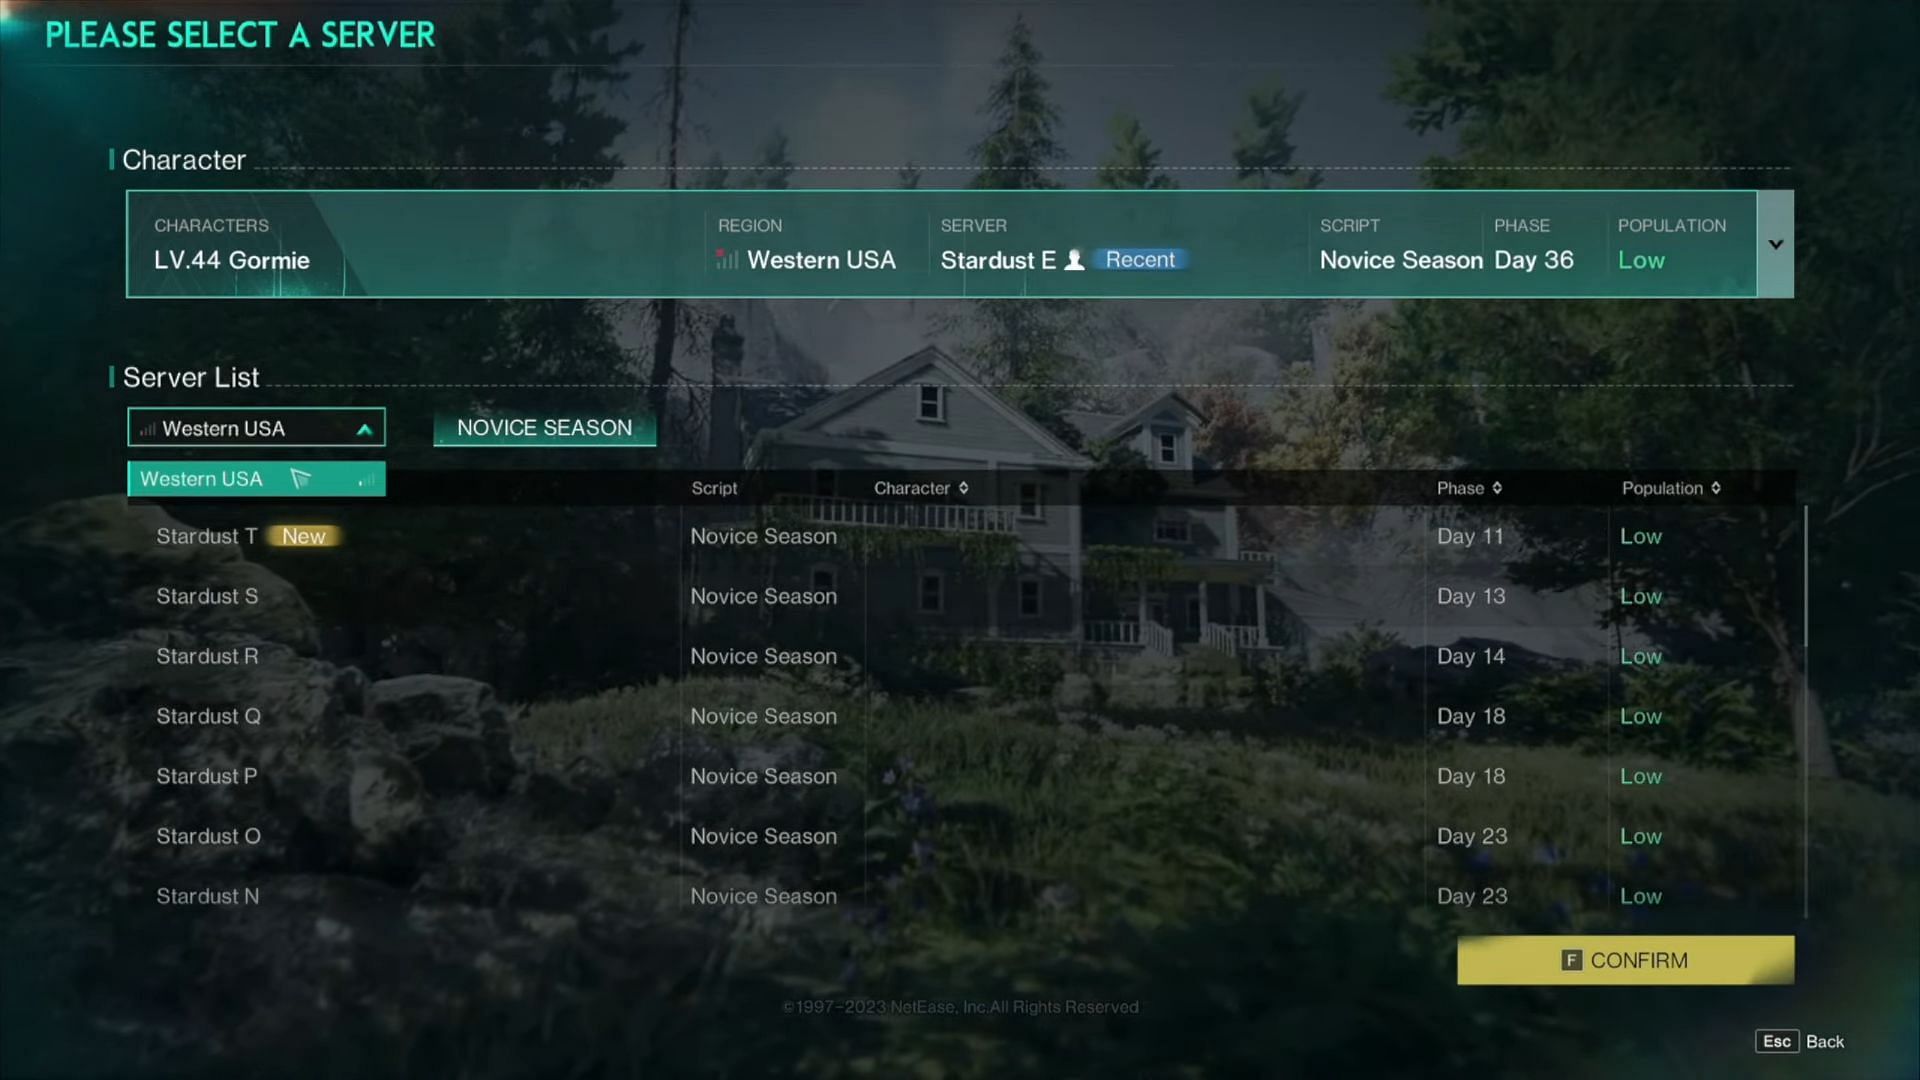The width and height of the screenshot is (1920, 1080).
Task: Click the vertical bar indicator next to Server List
Action: pos(111,377)
